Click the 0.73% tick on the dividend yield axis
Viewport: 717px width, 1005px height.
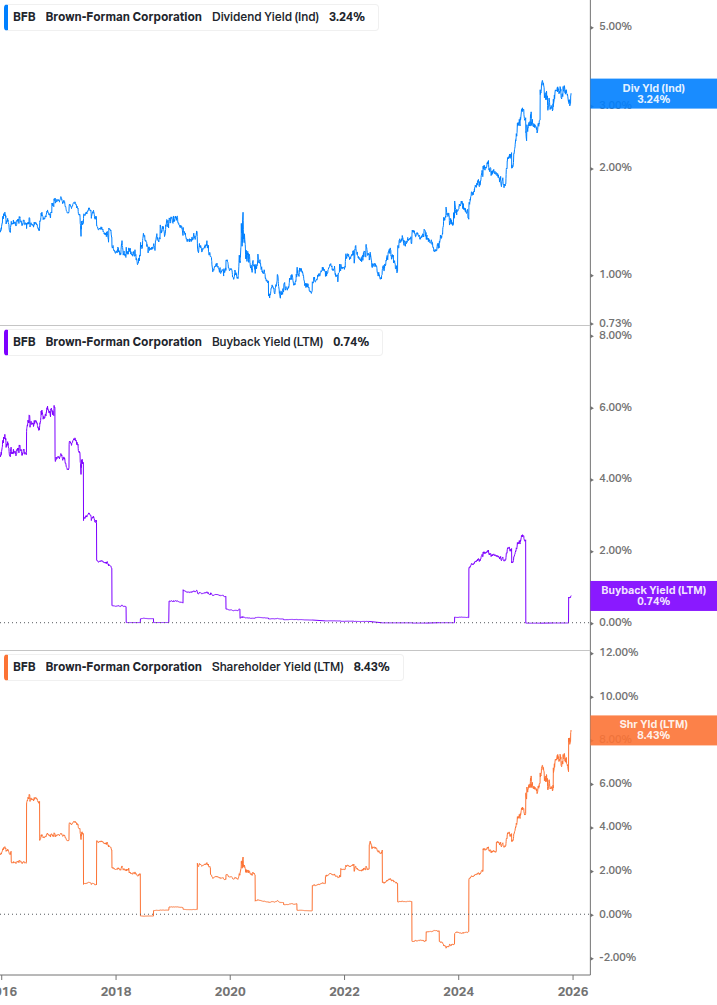(x=615, y=323)
